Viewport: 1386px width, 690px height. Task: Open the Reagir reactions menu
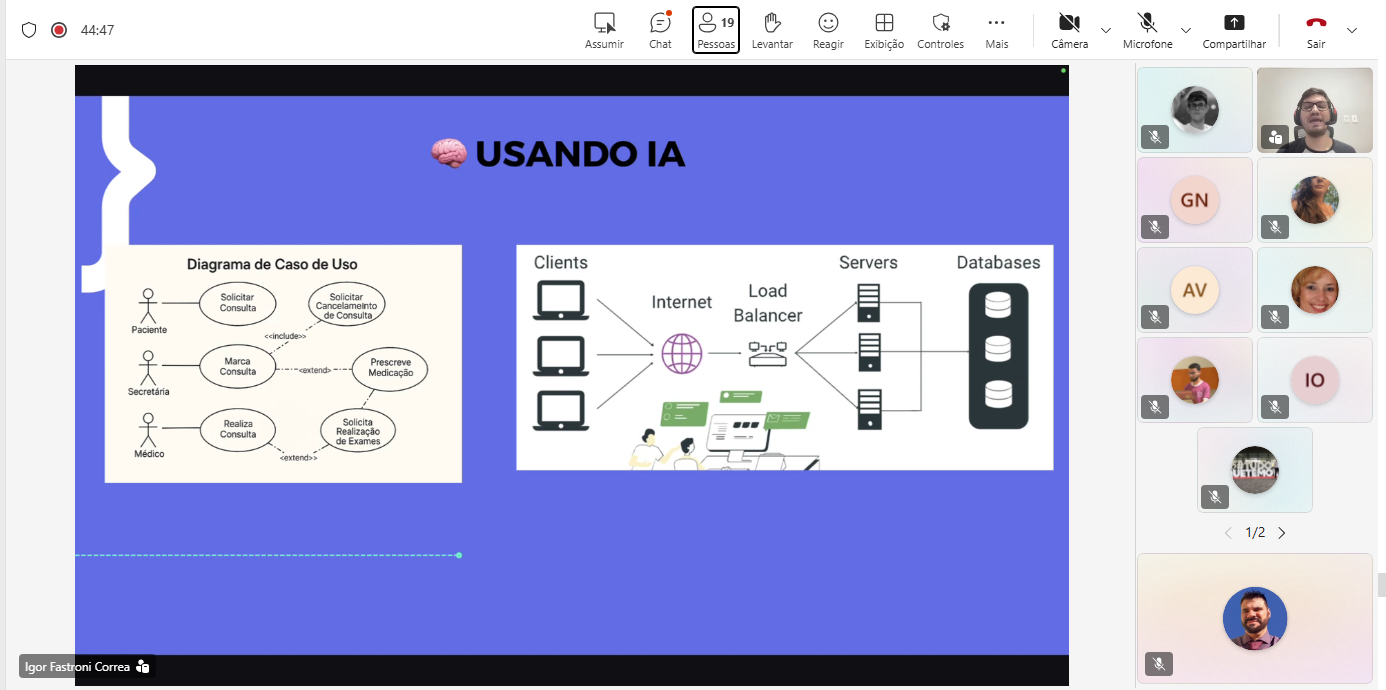point(828,29)
